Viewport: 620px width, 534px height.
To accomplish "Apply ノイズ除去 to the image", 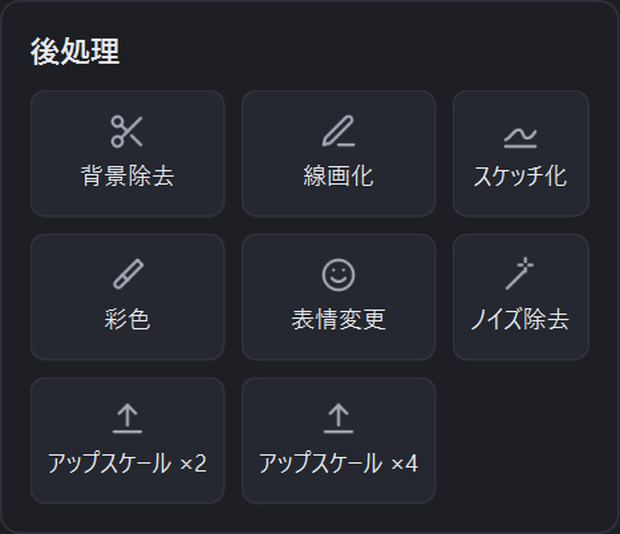I will click(521, 297).
